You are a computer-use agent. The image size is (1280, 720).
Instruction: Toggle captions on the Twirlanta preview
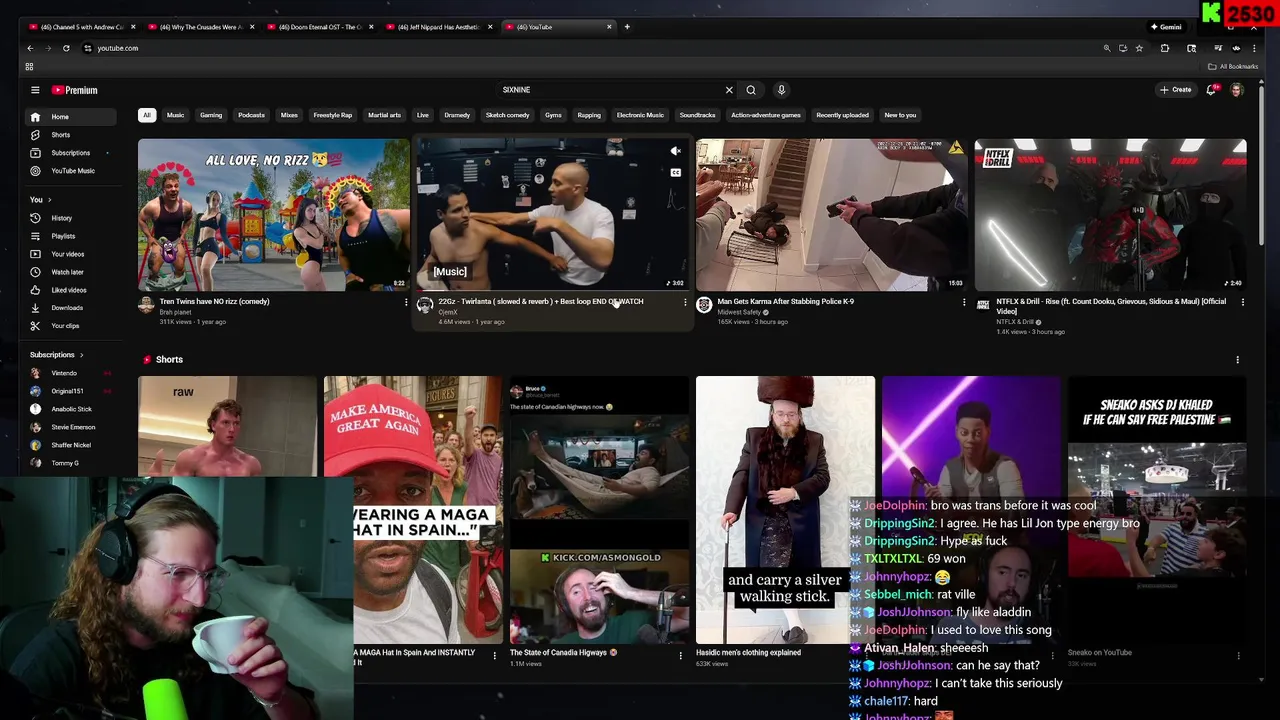[x=675, y=173]
